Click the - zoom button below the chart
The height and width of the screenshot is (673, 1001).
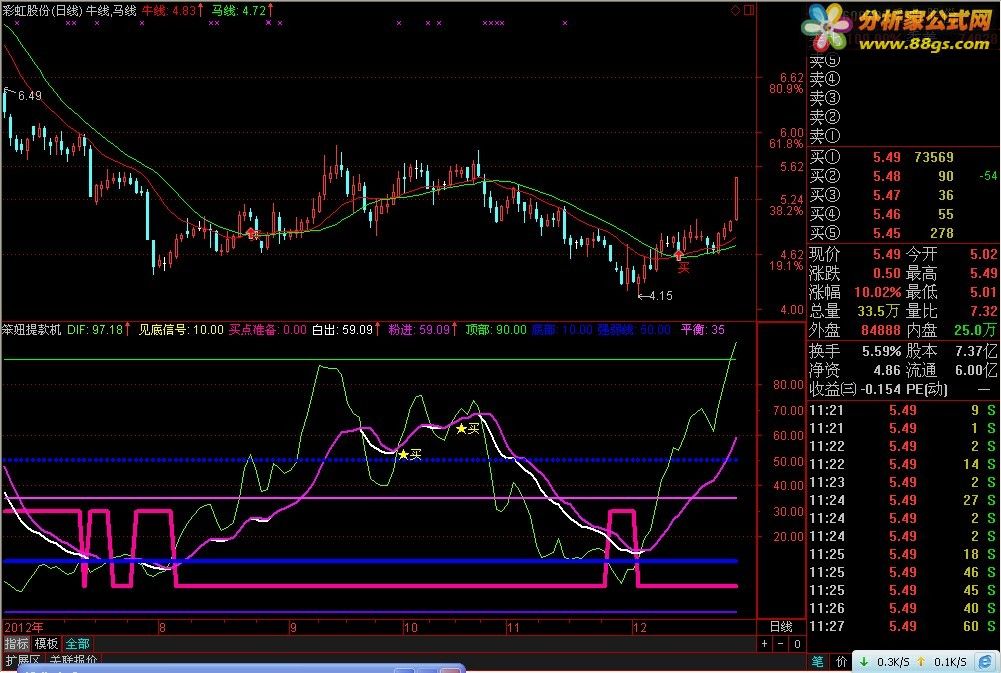pyautogui.click(x=780, y=644)
